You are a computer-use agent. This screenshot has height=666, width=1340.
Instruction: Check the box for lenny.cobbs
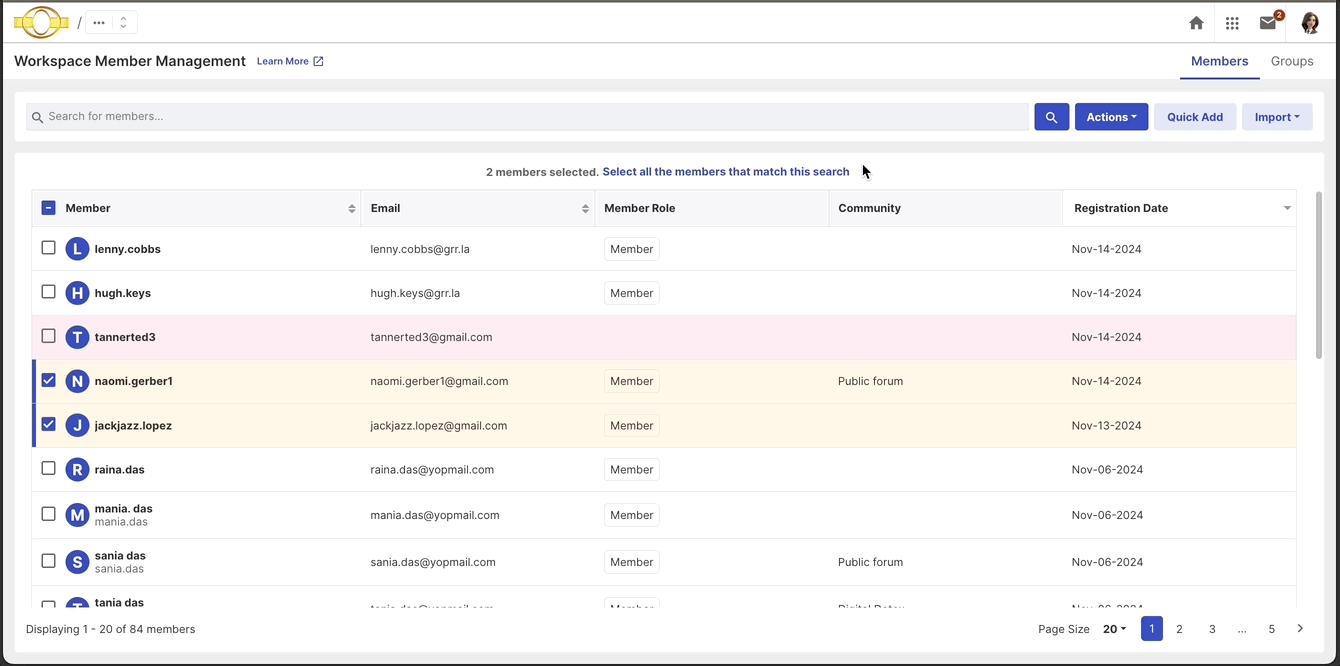48,248
